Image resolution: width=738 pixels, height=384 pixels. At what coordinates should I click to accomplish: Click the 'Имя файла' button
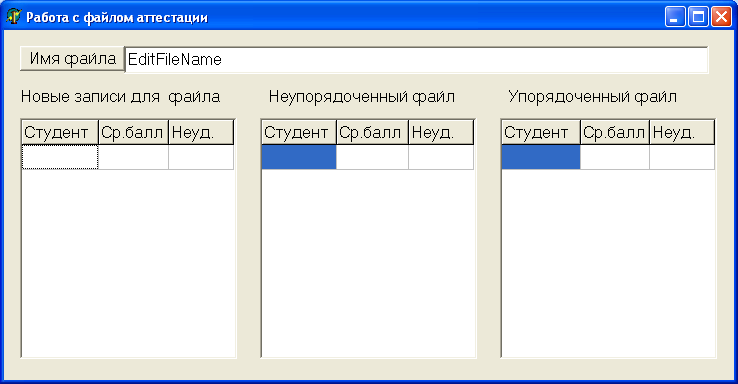coord(72,59)
